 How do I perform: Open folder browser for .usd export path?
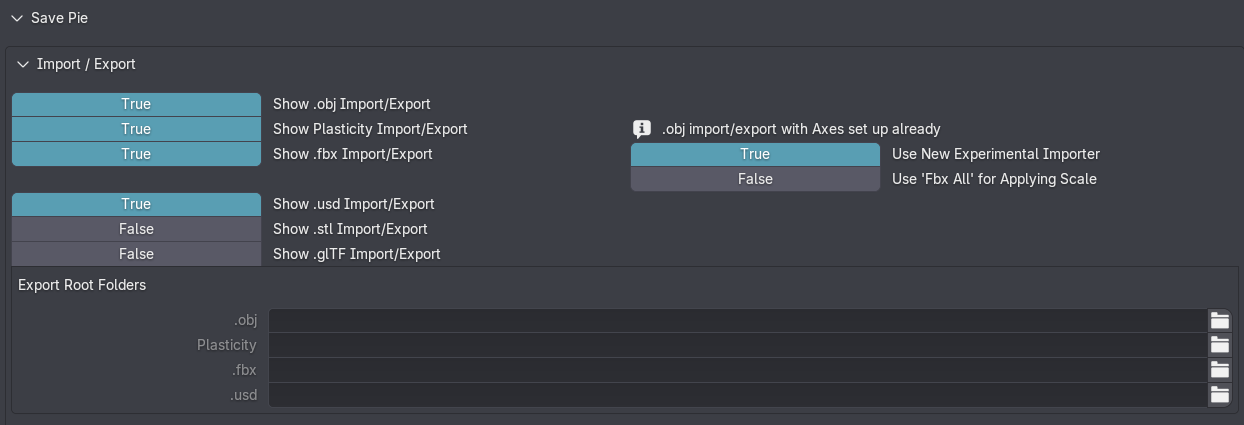pyautogui.click(x=1219, y=395)
